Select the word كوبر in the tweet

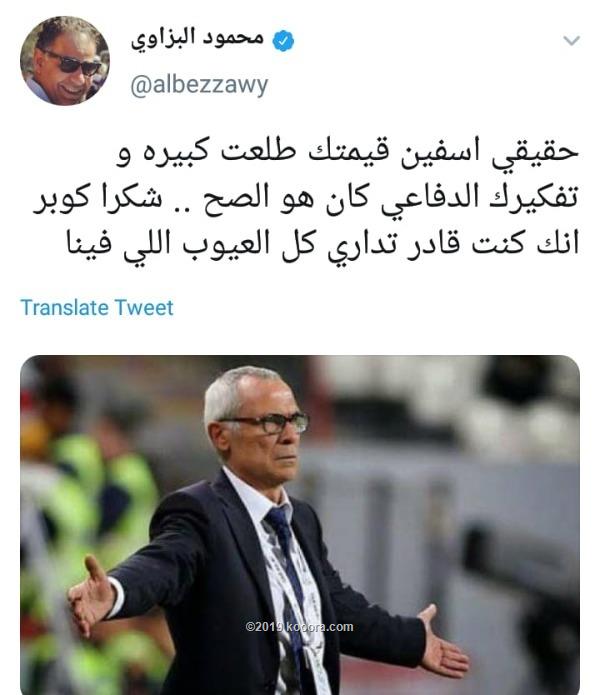(x=62, y=199)
